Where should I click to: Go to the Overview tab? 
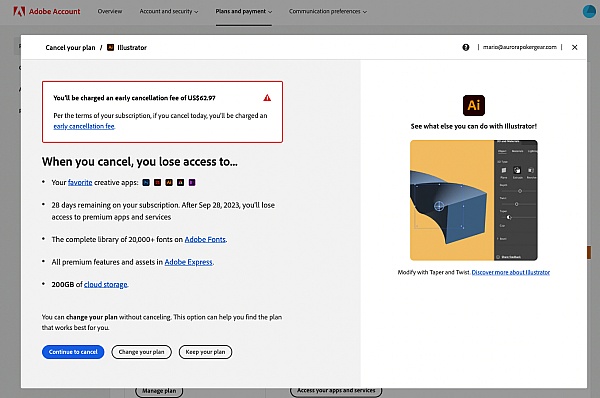click(110, 11)
